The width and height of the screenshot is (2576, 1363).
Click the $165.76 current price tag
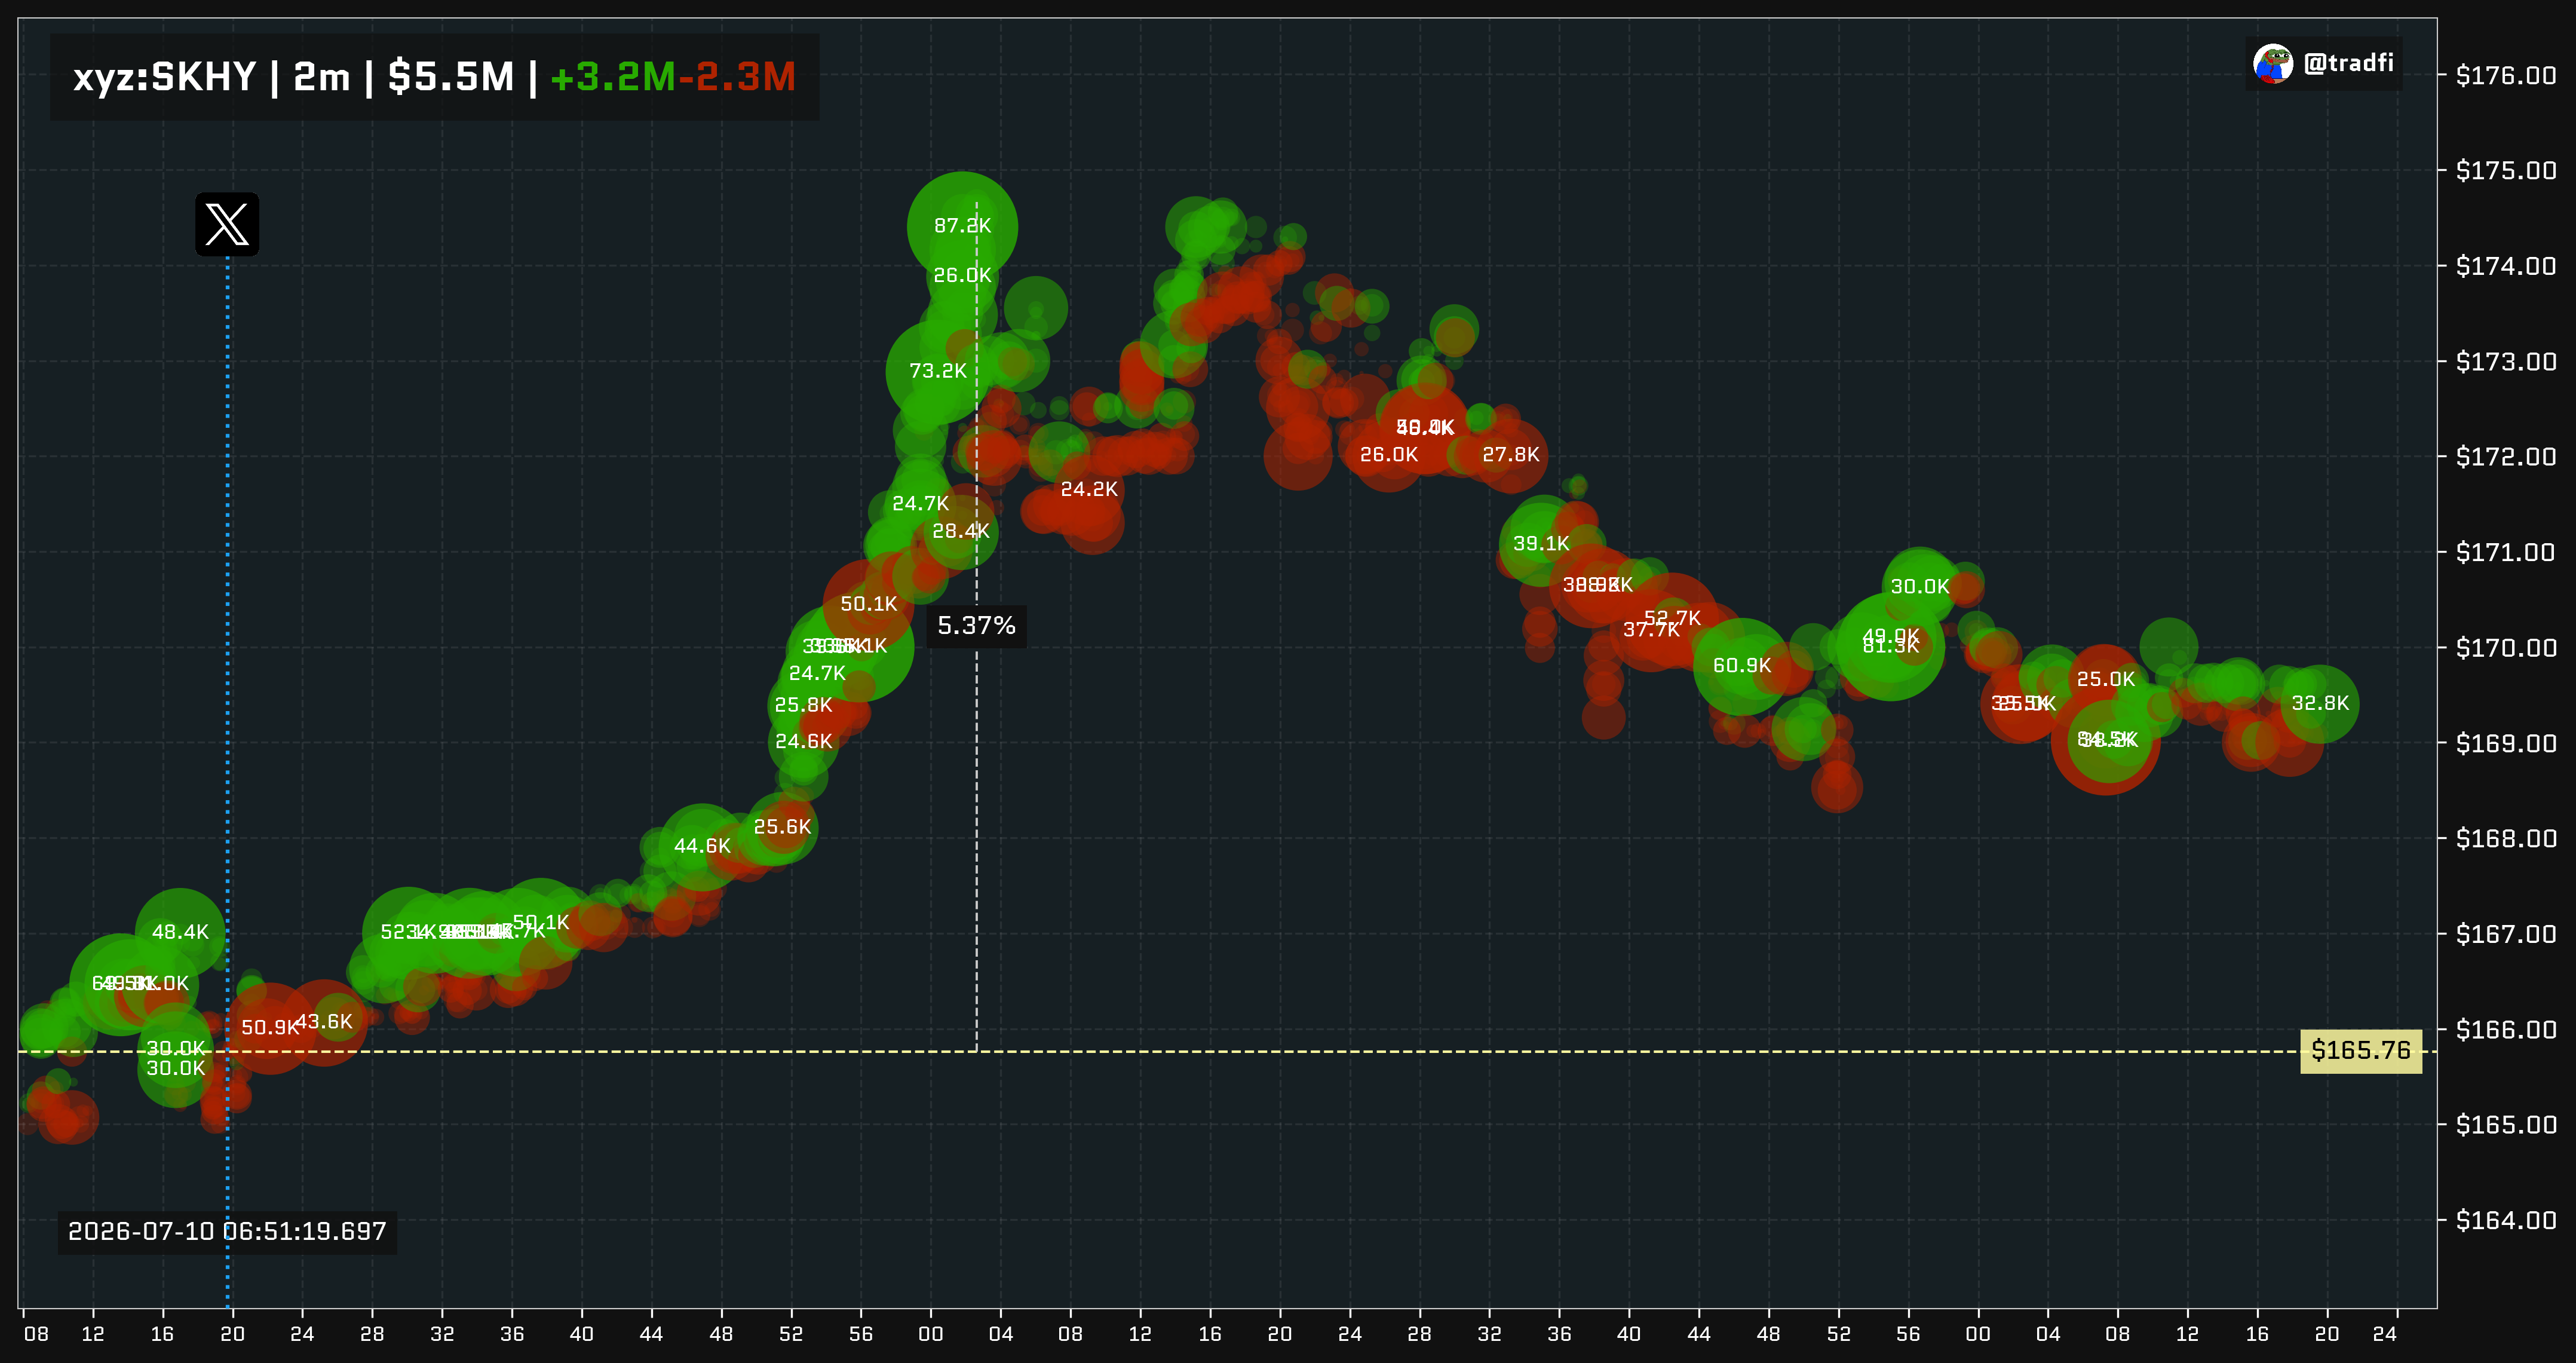click(2361, 1051)
